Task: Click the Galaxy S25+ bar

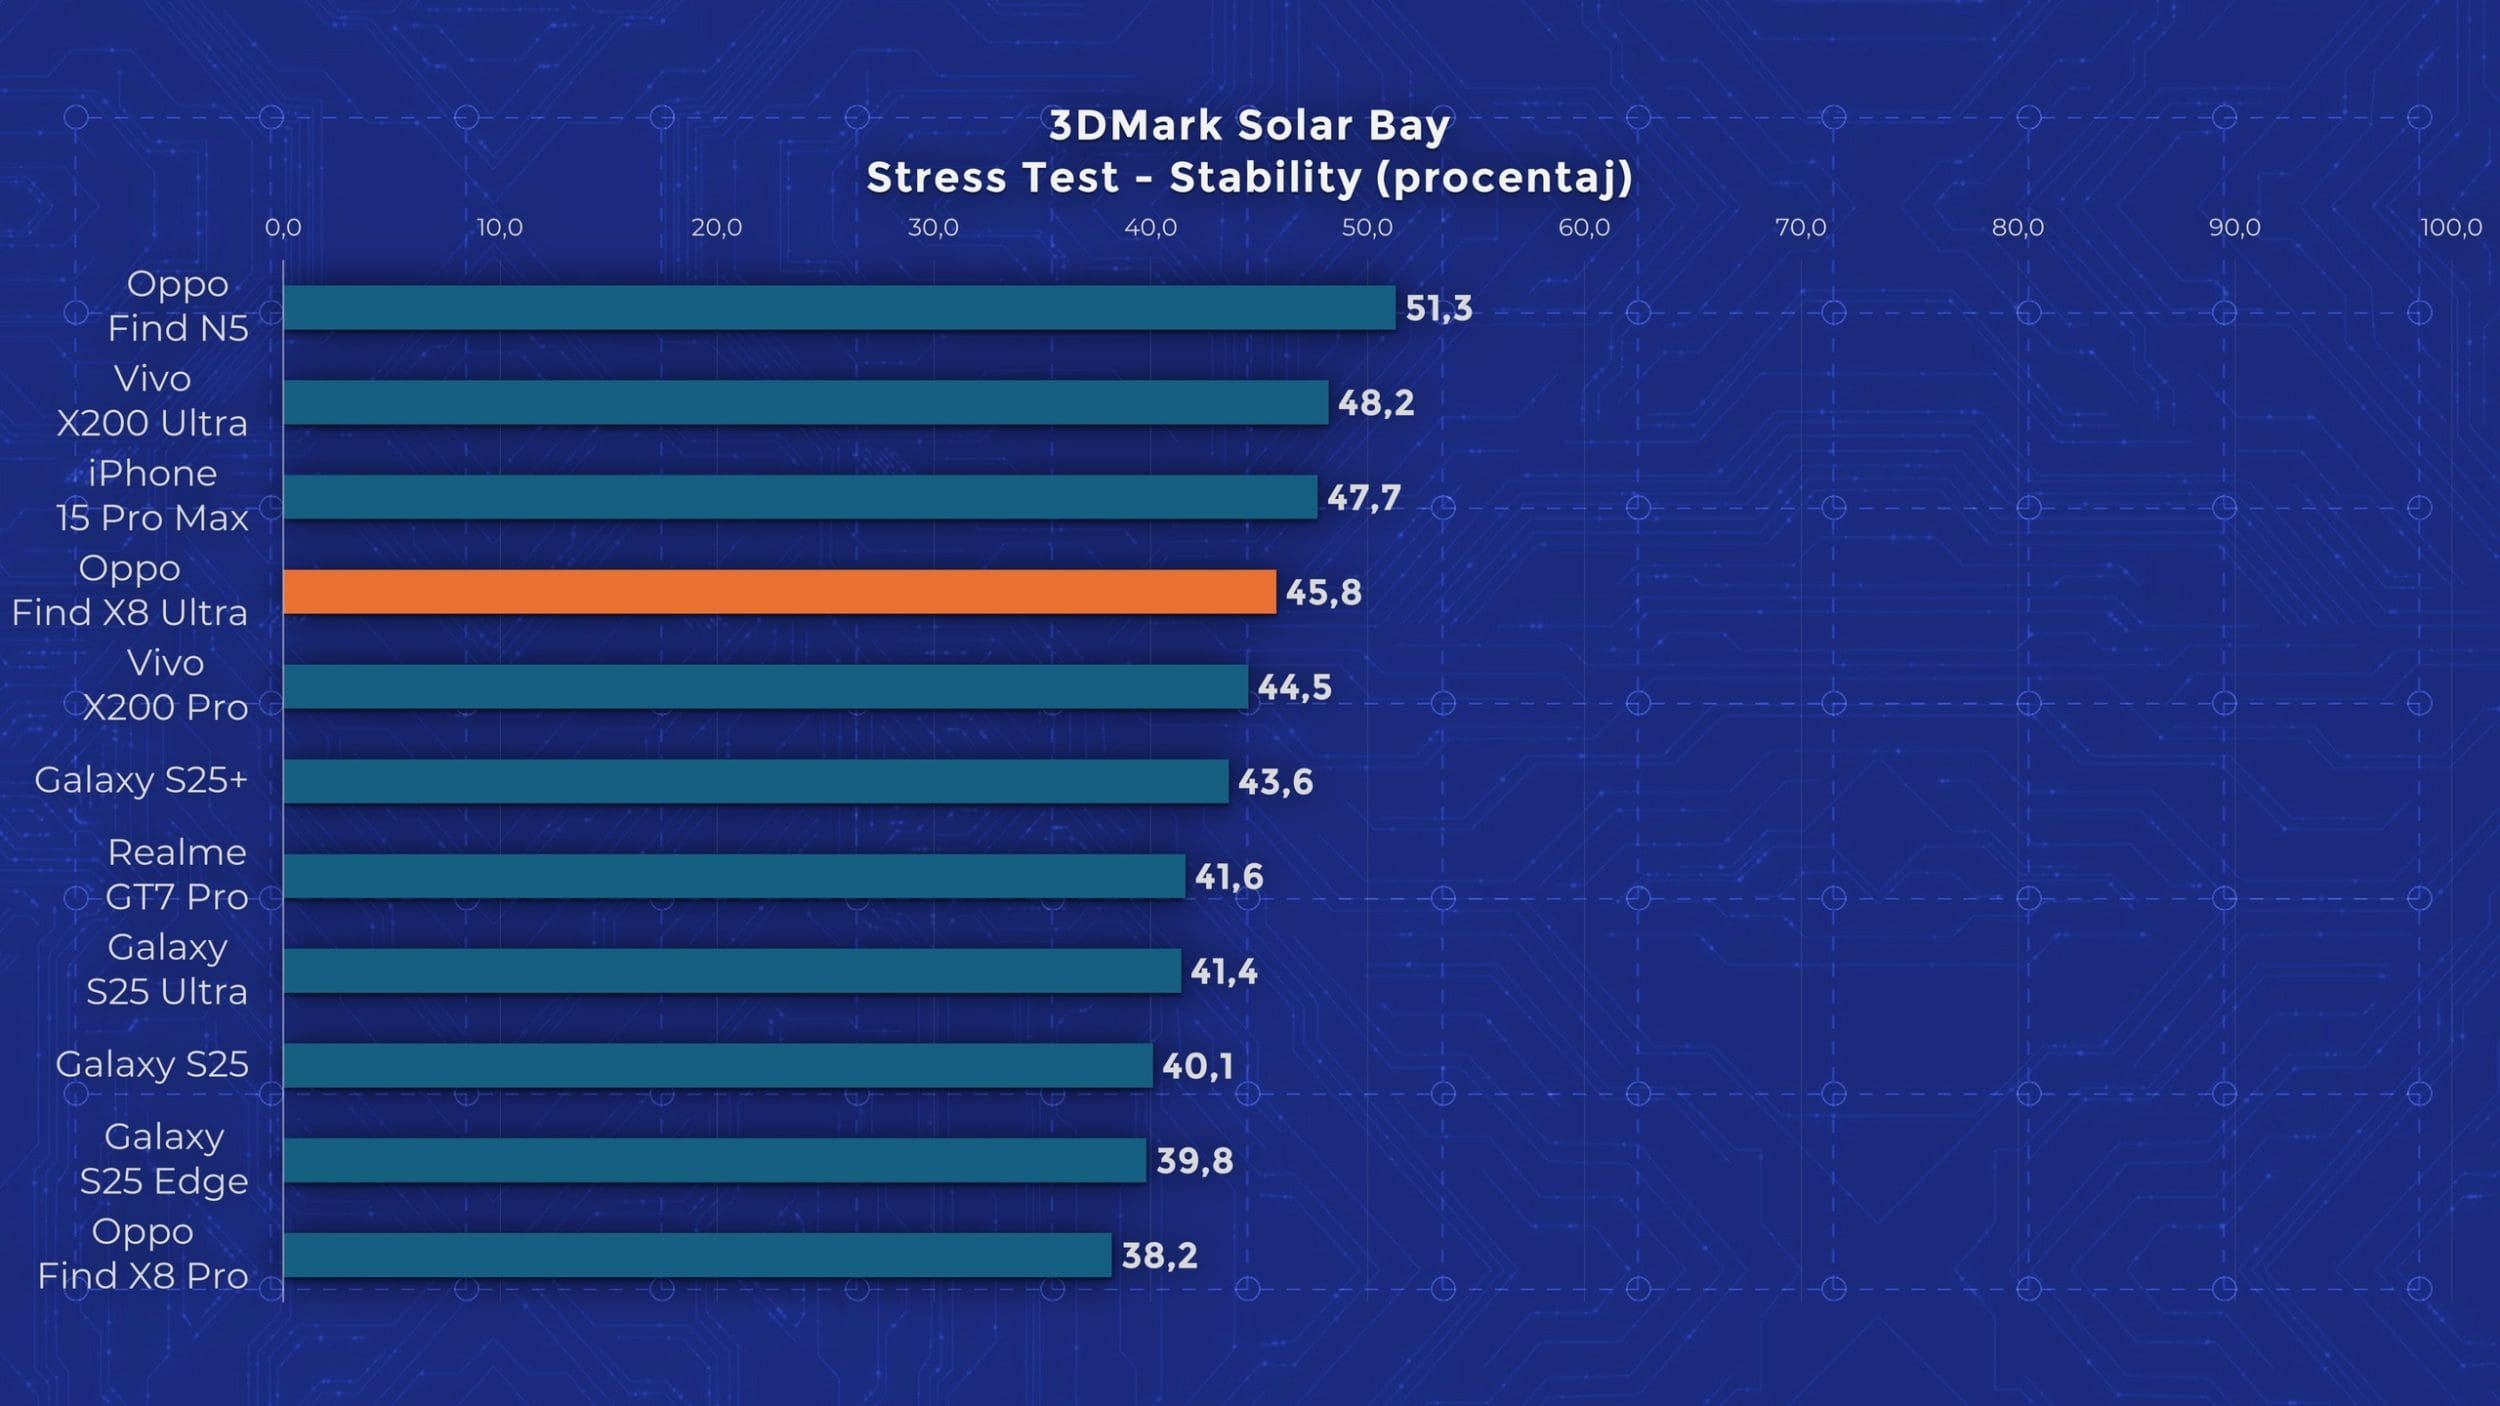Action: [755, 781]
